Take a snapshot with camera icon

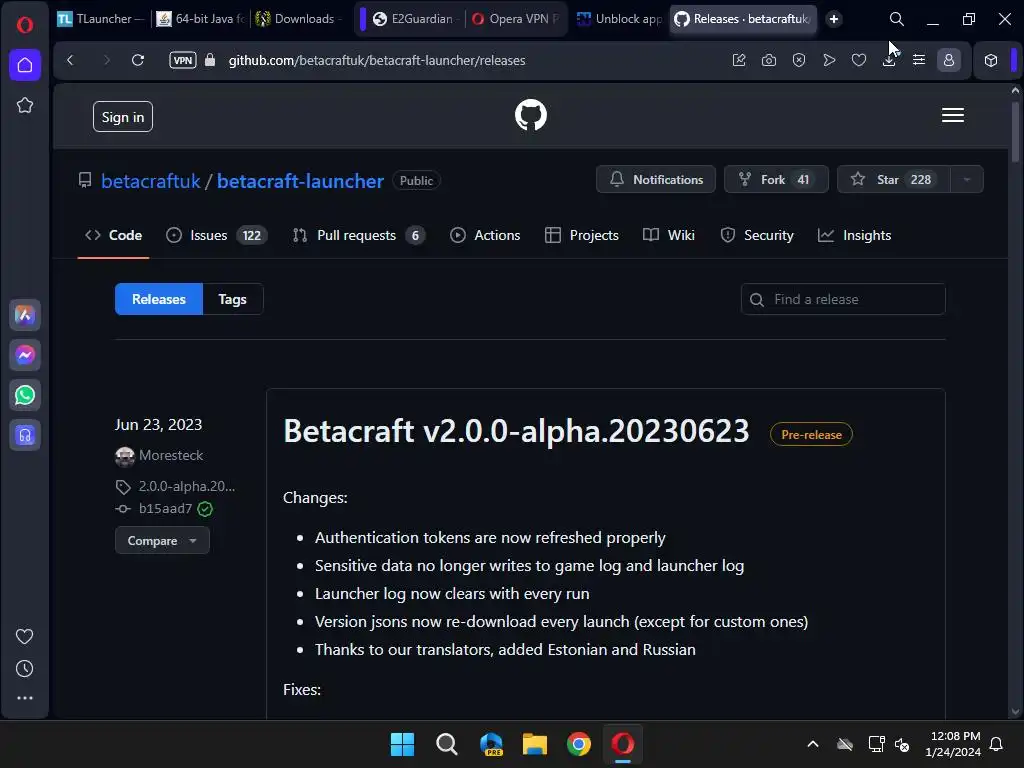[x=769, y=60]
